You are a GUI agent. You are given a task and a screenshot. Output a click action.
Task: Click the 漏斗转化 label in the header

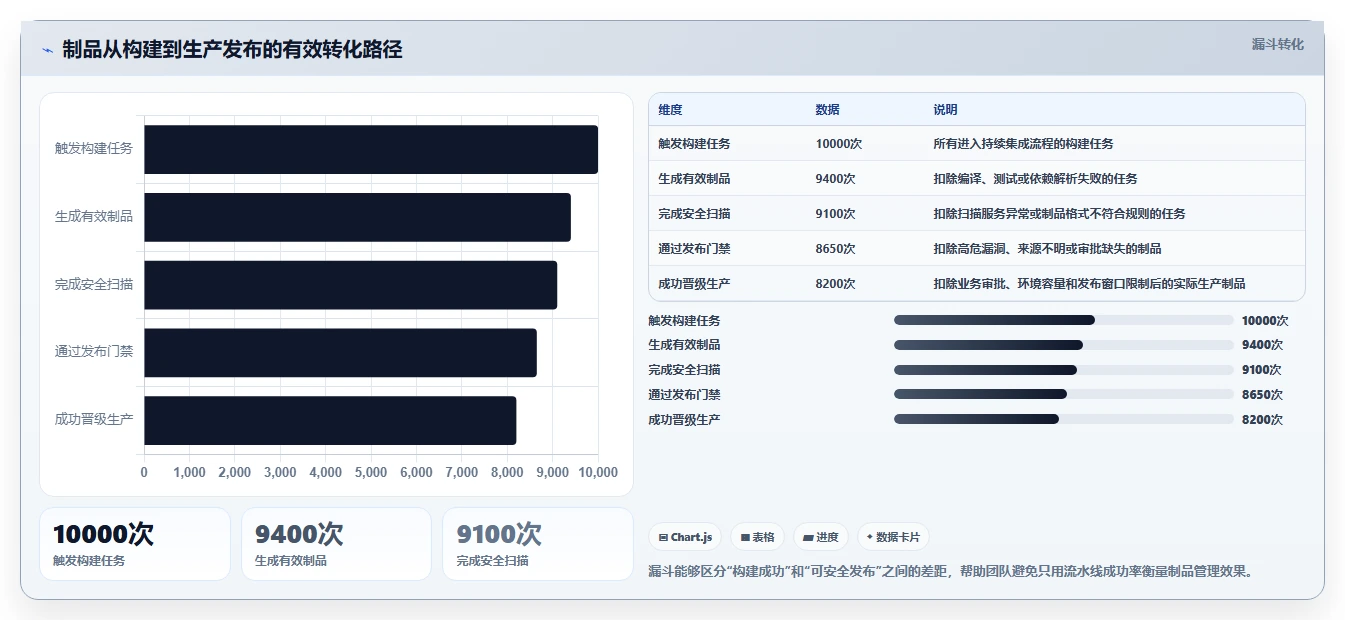click(x=1278, y=44)
